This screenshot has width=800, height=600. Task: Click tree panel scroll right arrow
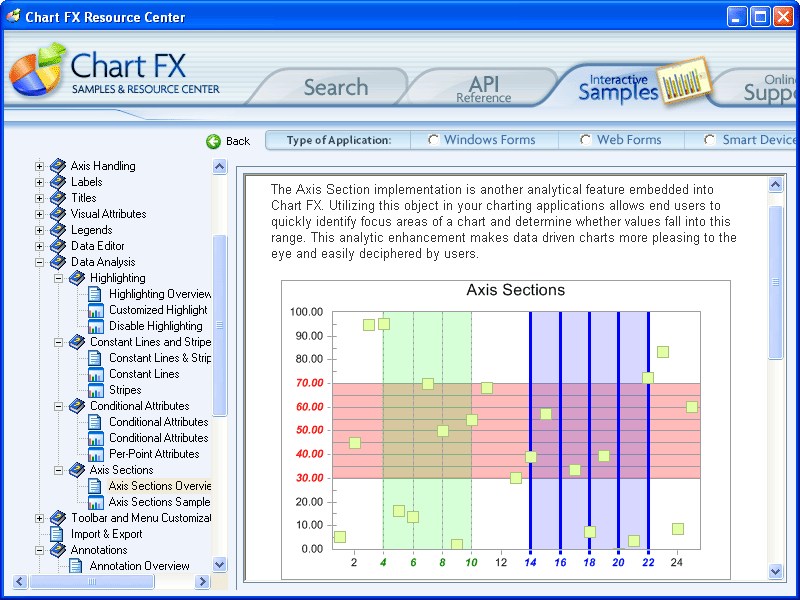click(x=202, y=581)
